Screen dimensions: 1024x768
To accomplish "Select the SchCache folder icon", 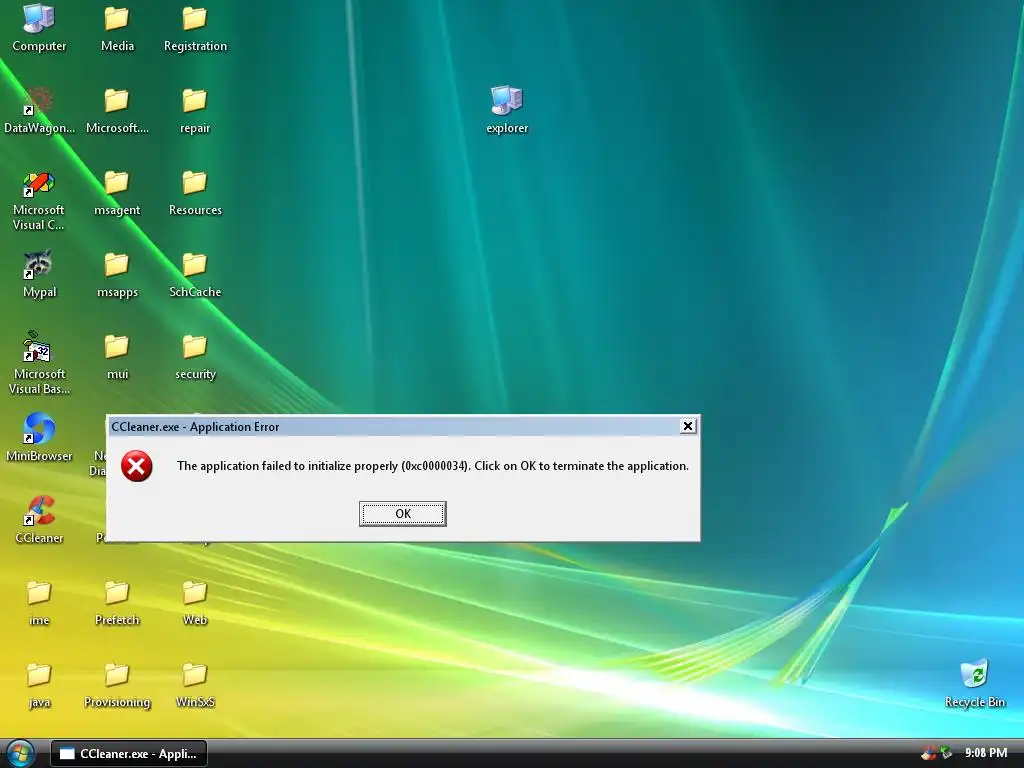I will click(x=195, y=274).
